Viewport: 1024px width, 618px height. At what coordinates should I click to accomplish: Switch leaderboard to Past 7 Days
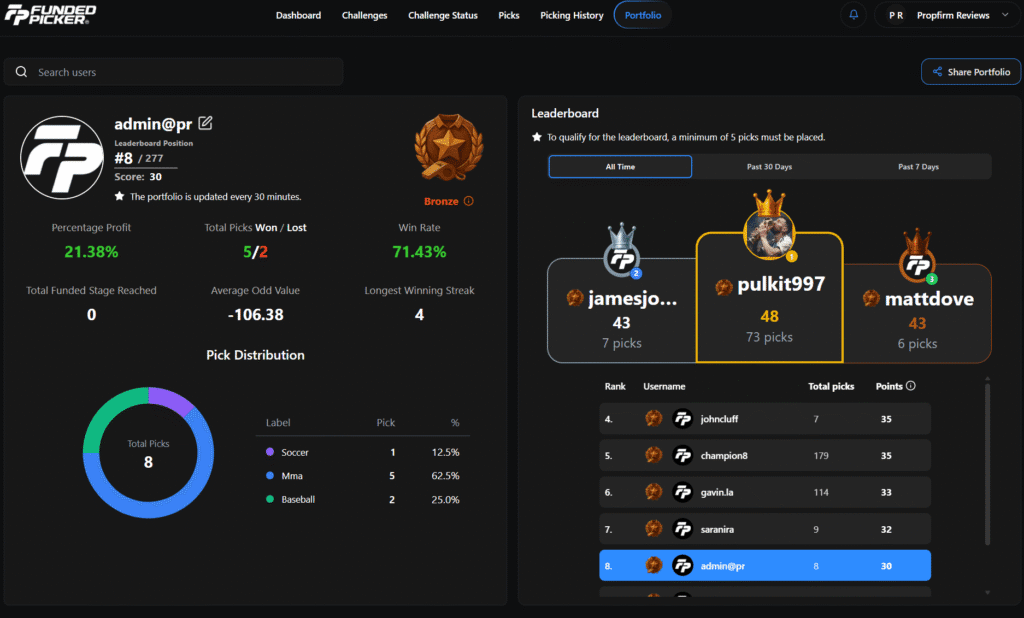[918, 167]
